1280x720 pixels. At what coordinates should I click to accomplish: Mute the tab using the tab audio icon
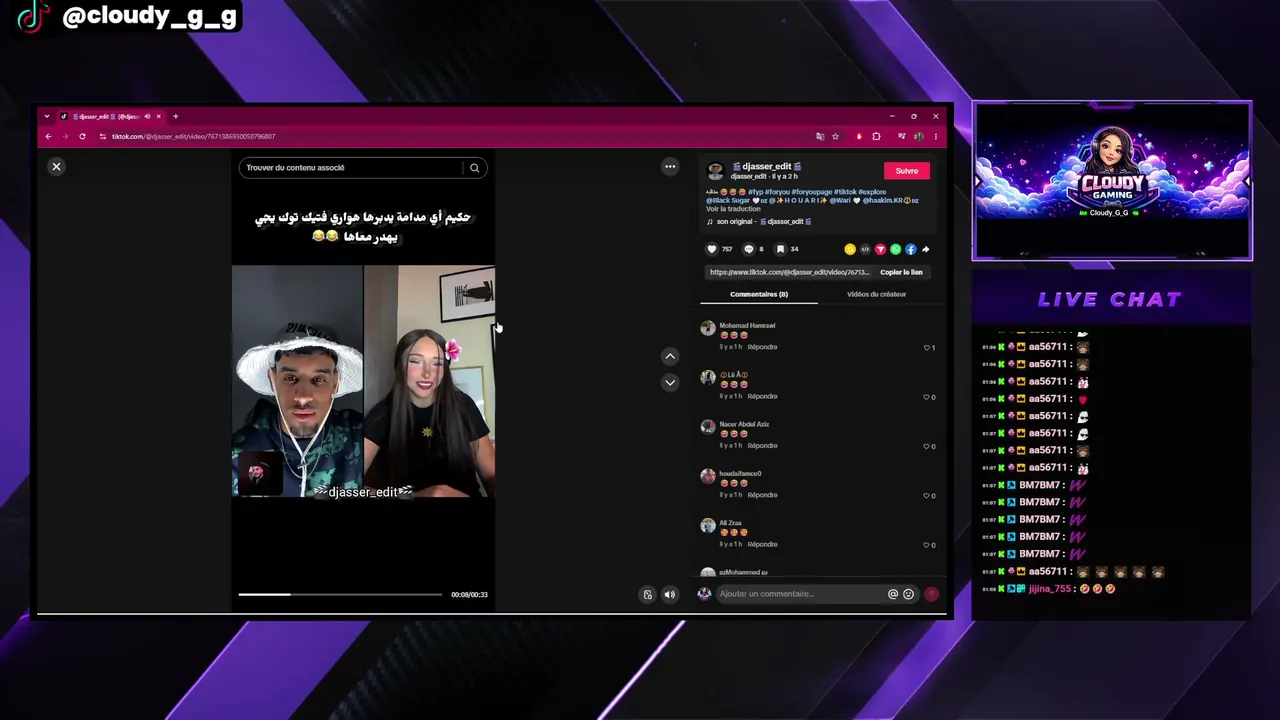coord(147,116)
